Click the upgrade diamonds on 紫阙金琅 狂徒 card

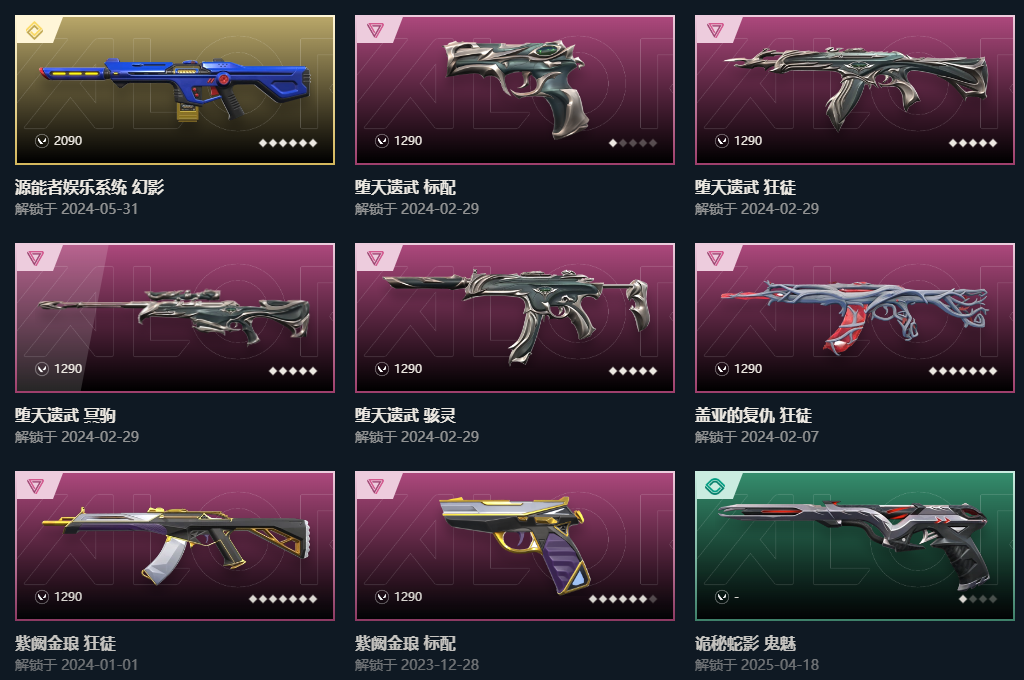pos(283,598)
